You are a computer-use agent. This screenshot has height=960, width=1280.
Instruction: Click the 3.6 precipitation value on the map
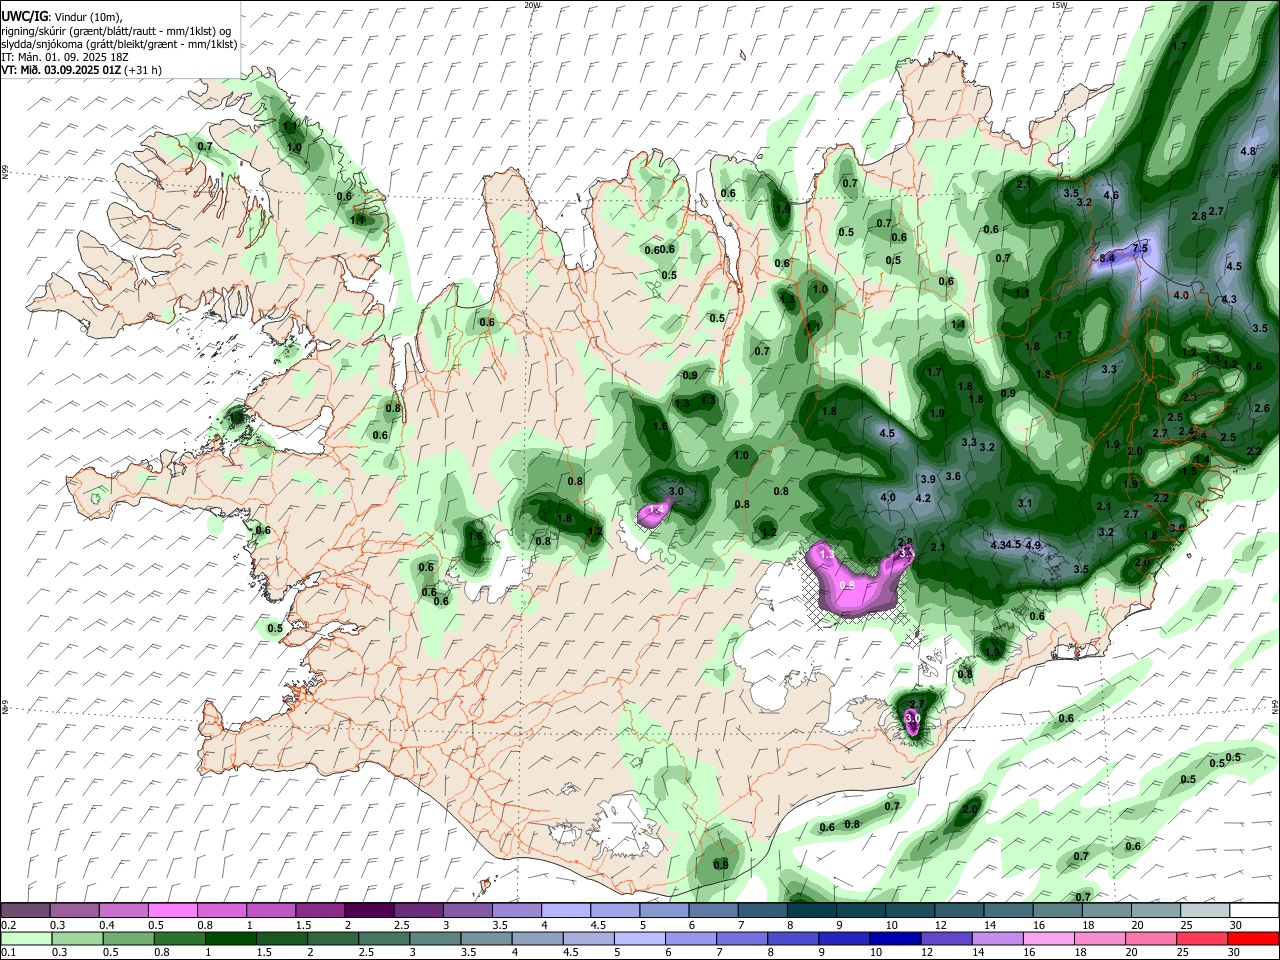pyautogui.click(x=953, y=476)
